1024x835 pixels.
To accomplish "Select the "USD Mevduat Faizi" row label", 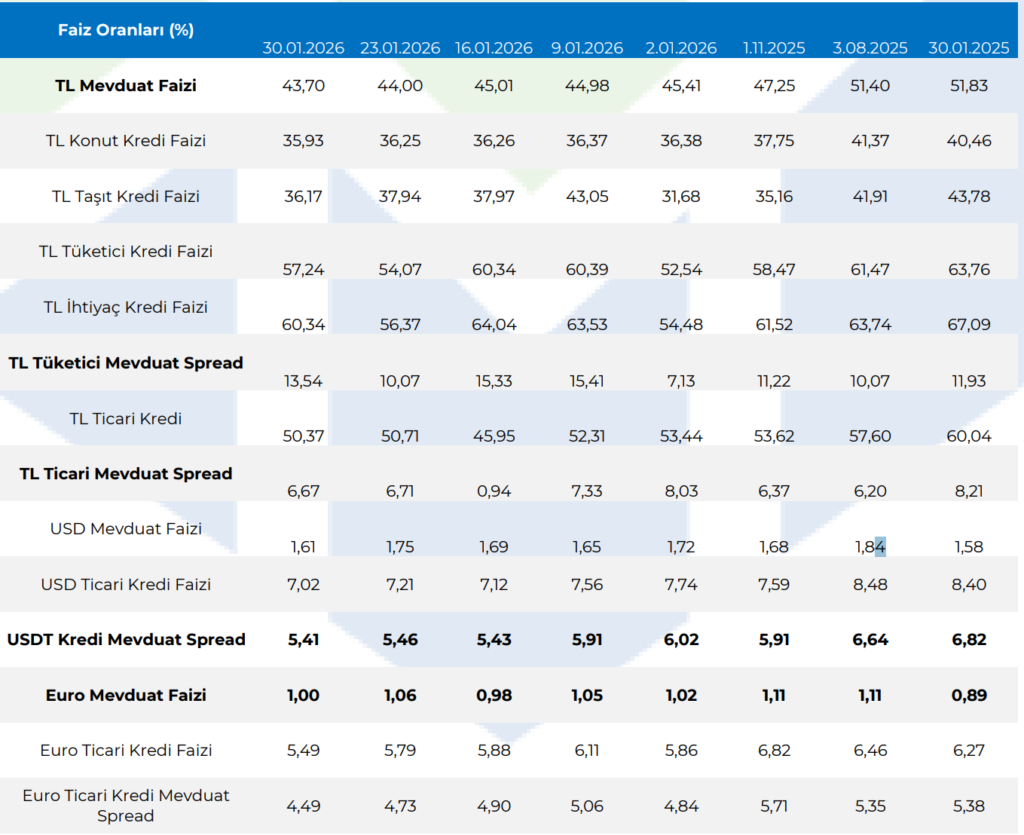I will [x=126, y=529].
